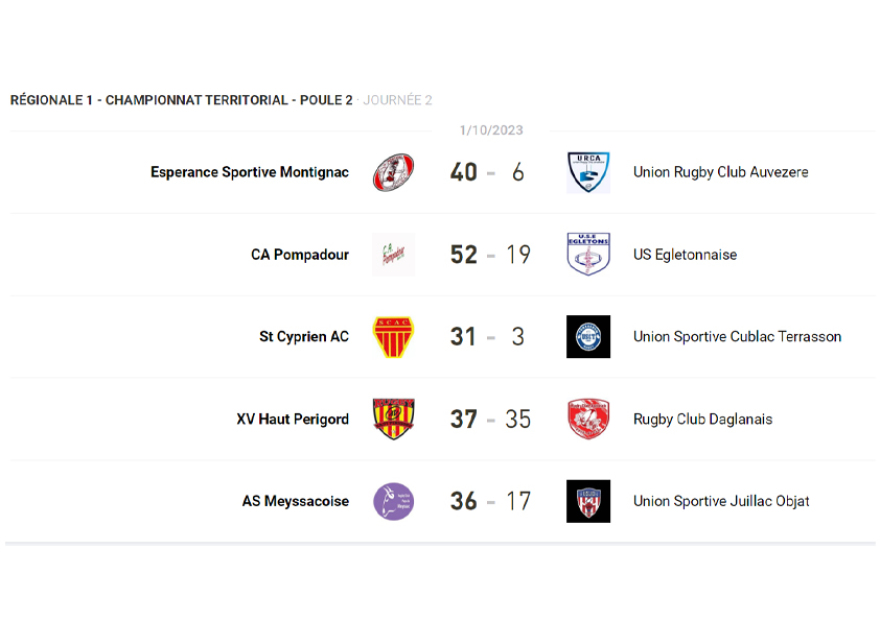Open the 37 - 35 match score

point(490,419)
